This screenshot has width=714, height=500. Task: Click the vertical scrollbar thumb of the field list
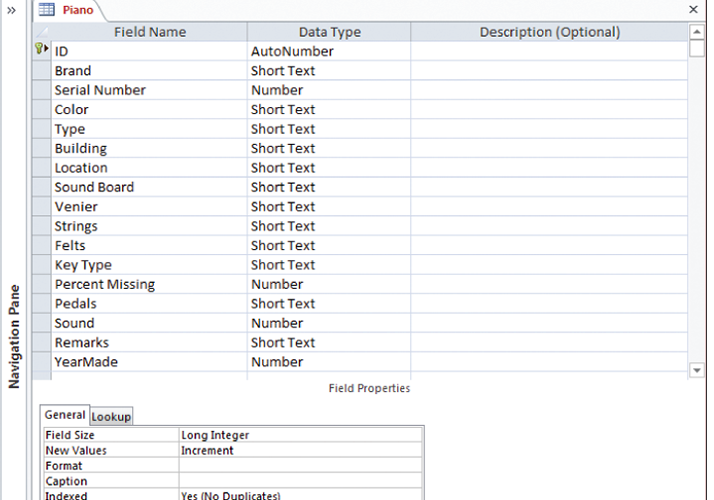point(697,48)
